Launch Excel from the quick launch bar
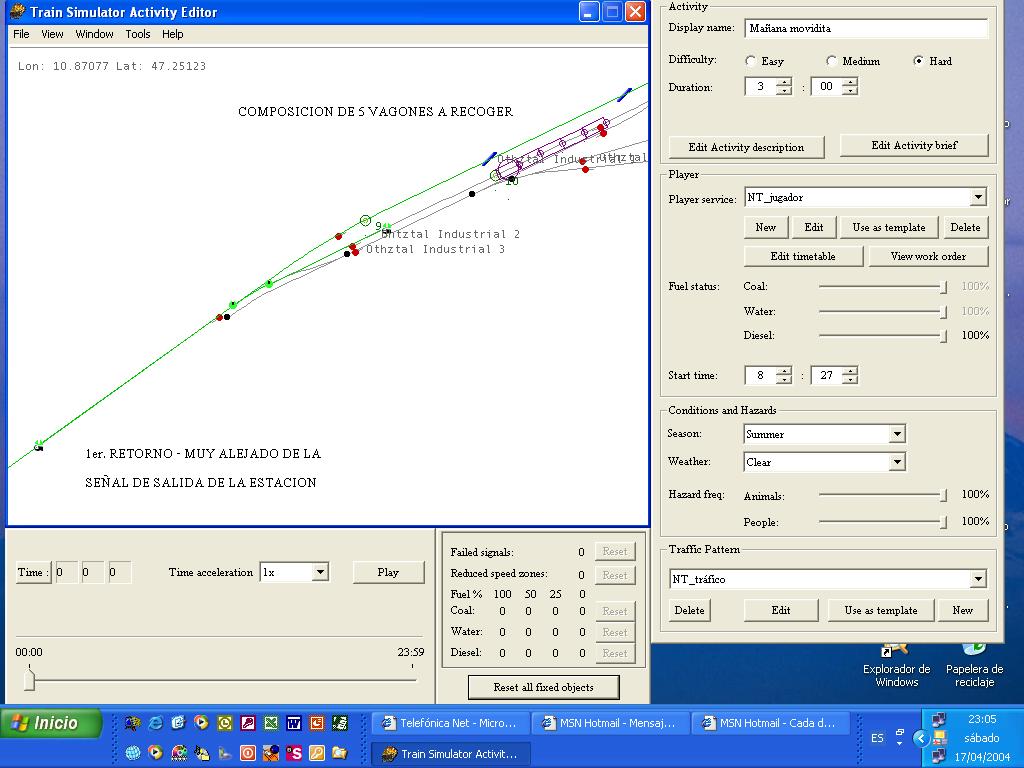1024x768 pixels. (271, 723)
